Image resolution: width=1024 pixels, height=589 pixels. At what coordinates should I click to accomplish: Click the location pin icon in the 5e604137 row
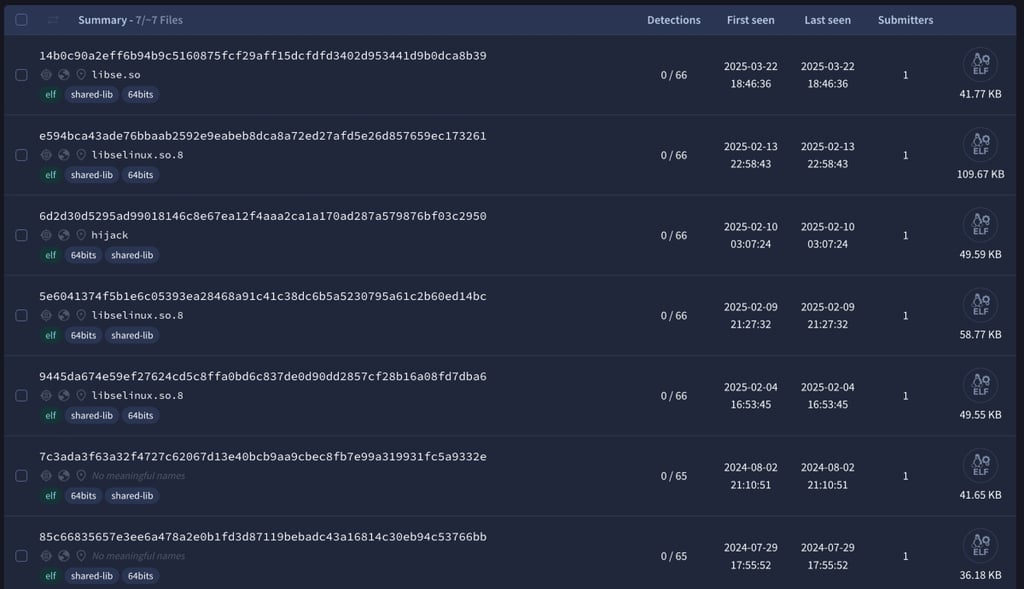(81, 315)
